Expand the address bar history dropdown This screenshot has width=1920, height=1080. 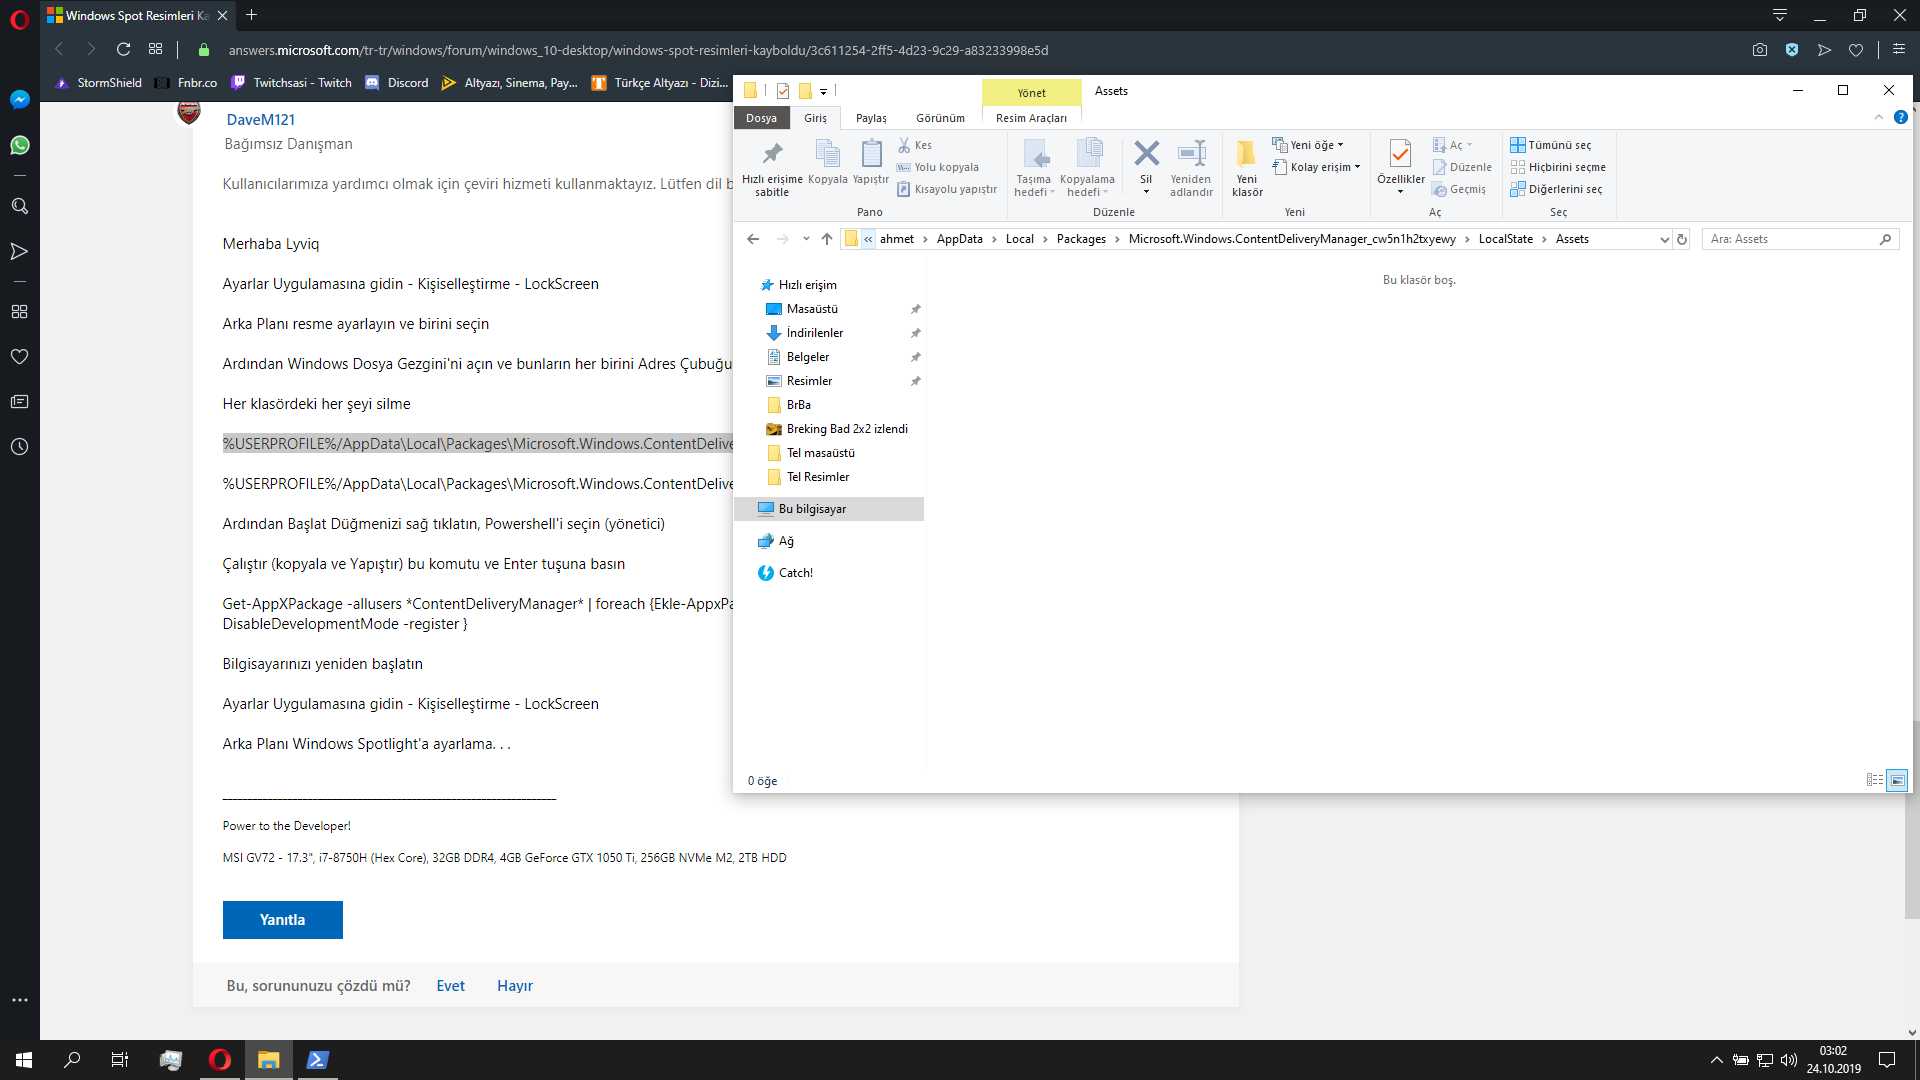tap(1664, 239)
